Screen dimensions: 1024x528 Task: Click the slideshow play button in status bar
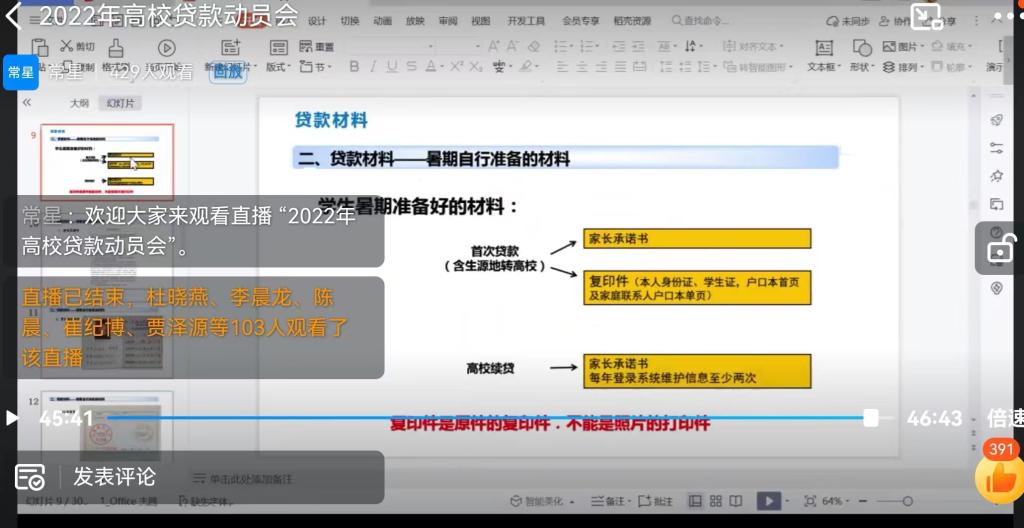(768, 501)
